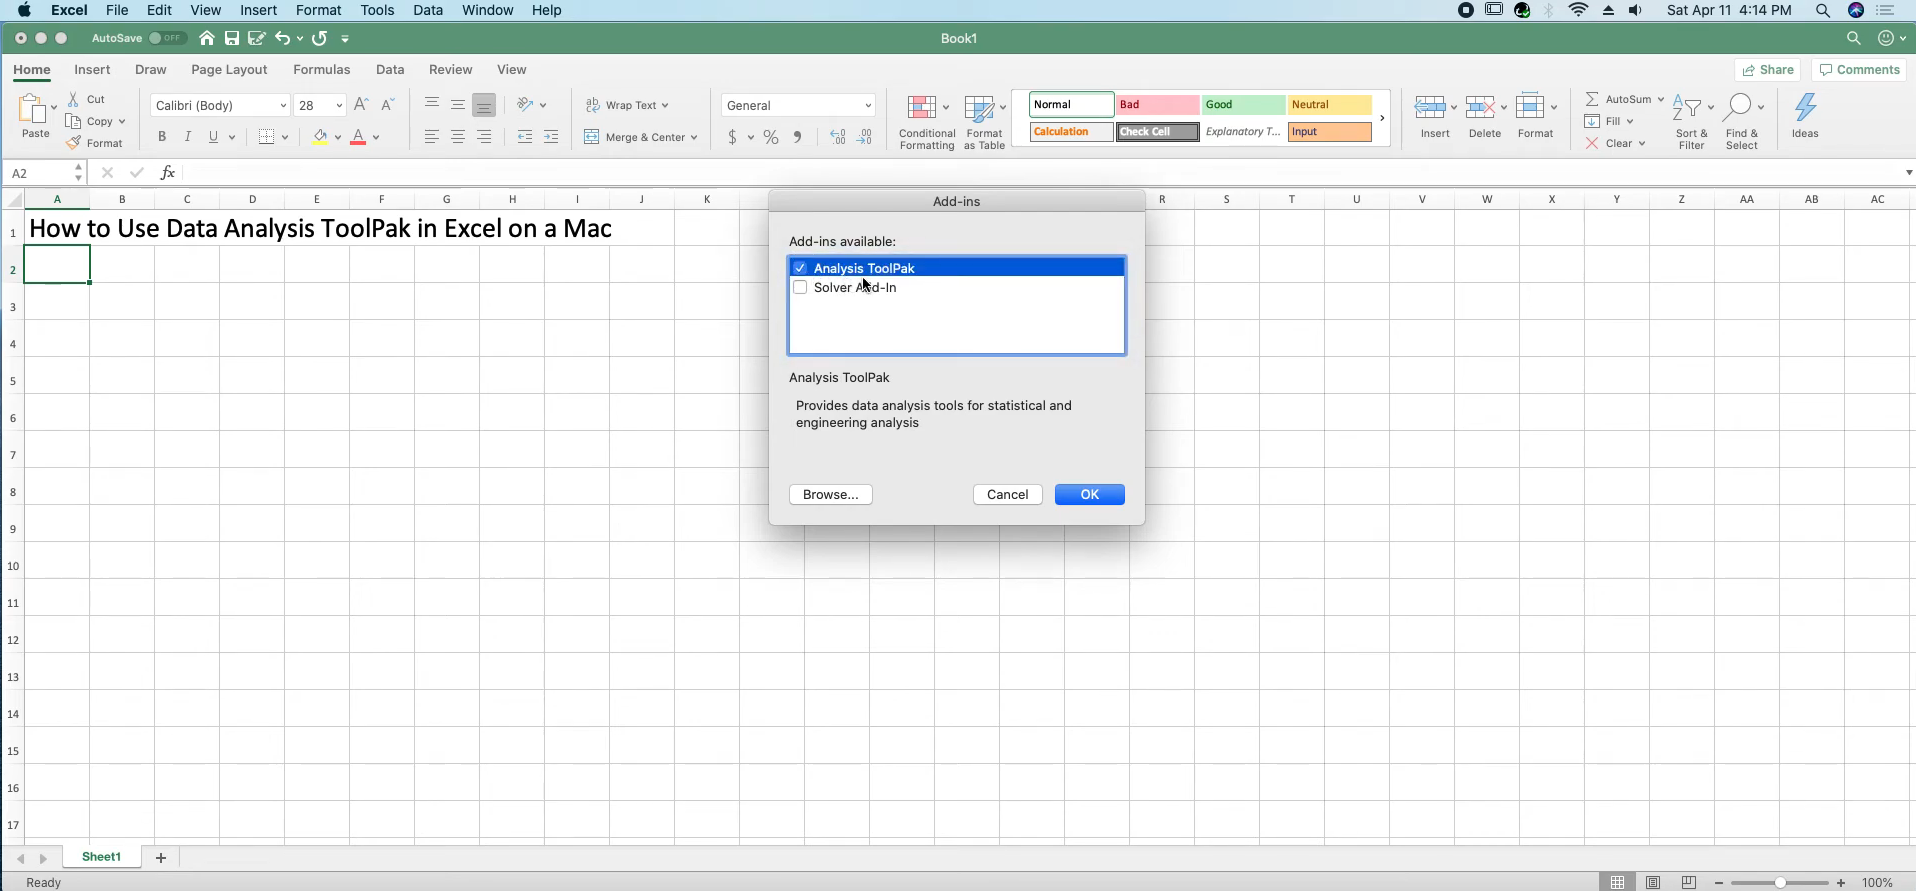Viewport: 1916px width, 891px height.
Task: Click the Browse... button
Action: coord(831,495)
